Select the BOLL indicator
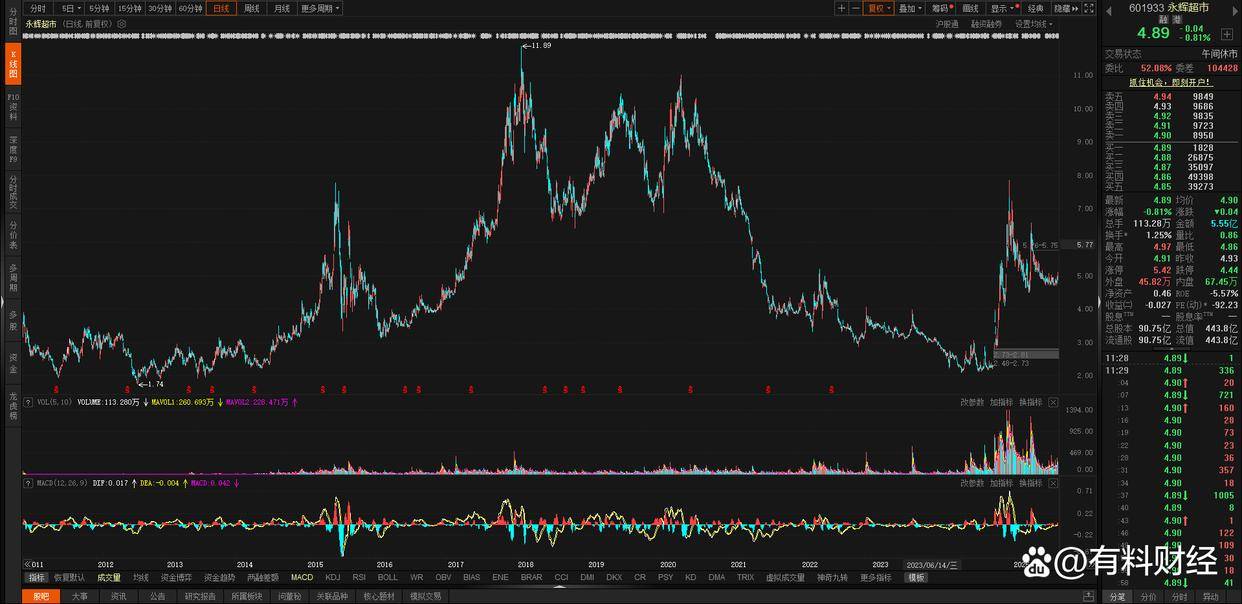1242x604 pixels. click(387, 578)
